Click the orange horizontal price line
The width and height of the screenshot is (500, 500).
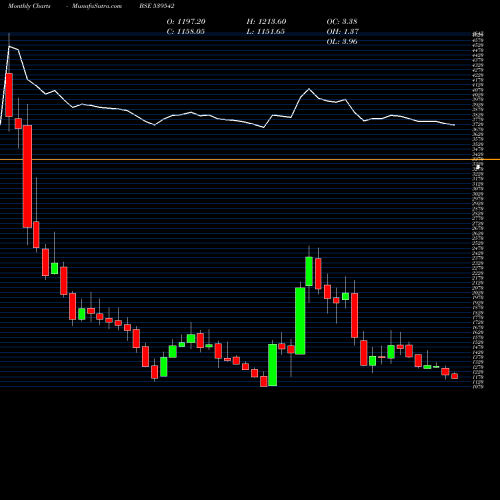click(x=250, y=160)
